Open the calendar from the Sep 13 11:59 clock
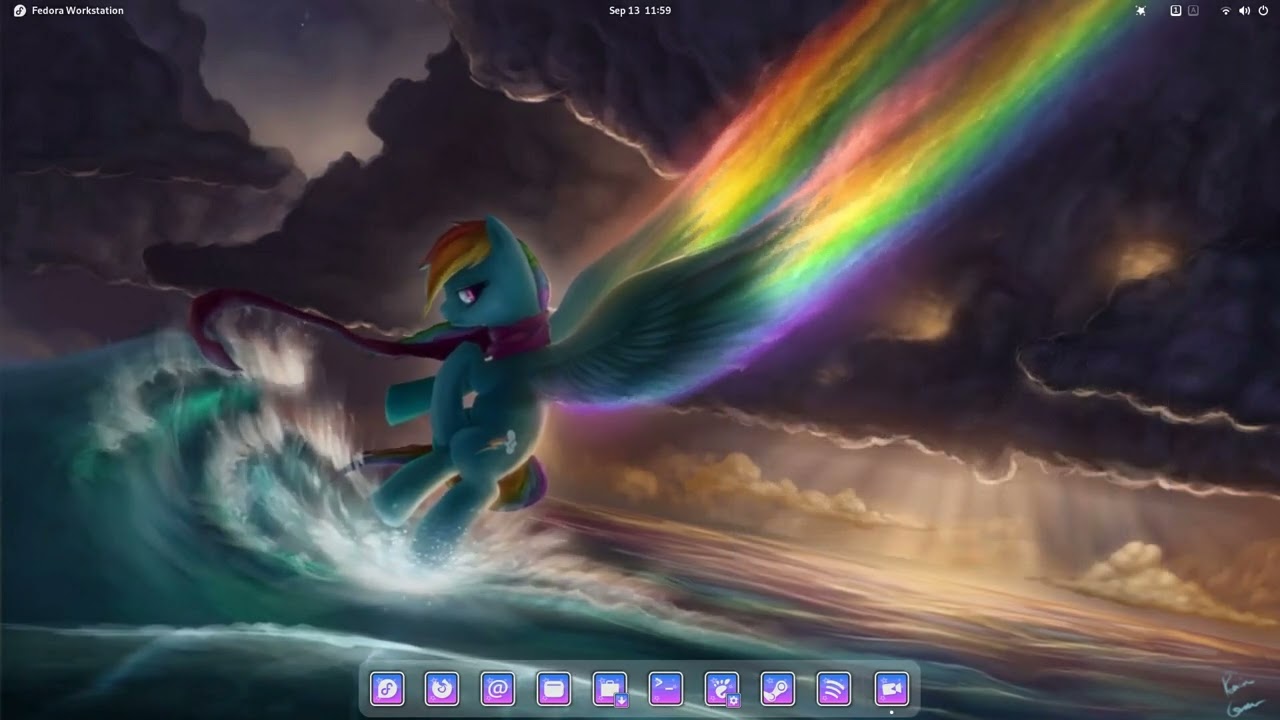 click(640, 10)
